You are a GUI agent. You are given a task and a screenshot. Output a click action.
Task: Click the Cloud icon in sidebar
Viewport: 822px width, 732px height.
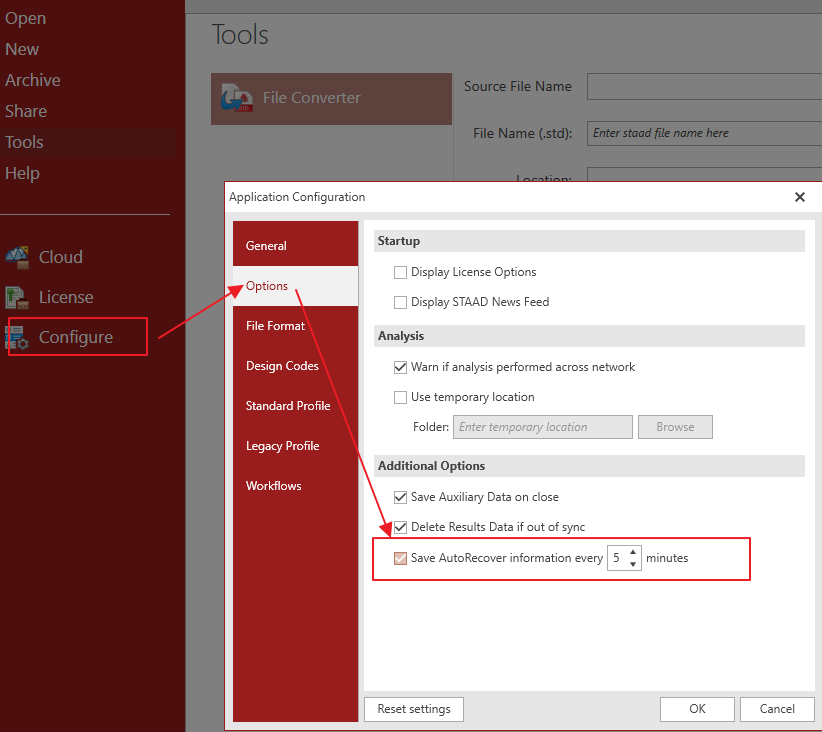click(17, 257)
